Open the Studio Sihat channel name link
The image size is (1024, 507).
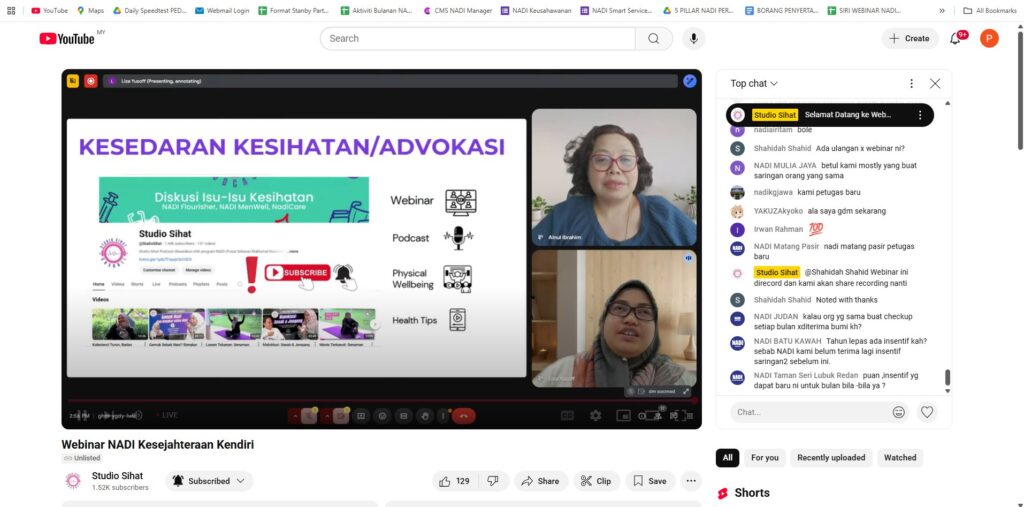pyautogui.click(x=117, y=475)
